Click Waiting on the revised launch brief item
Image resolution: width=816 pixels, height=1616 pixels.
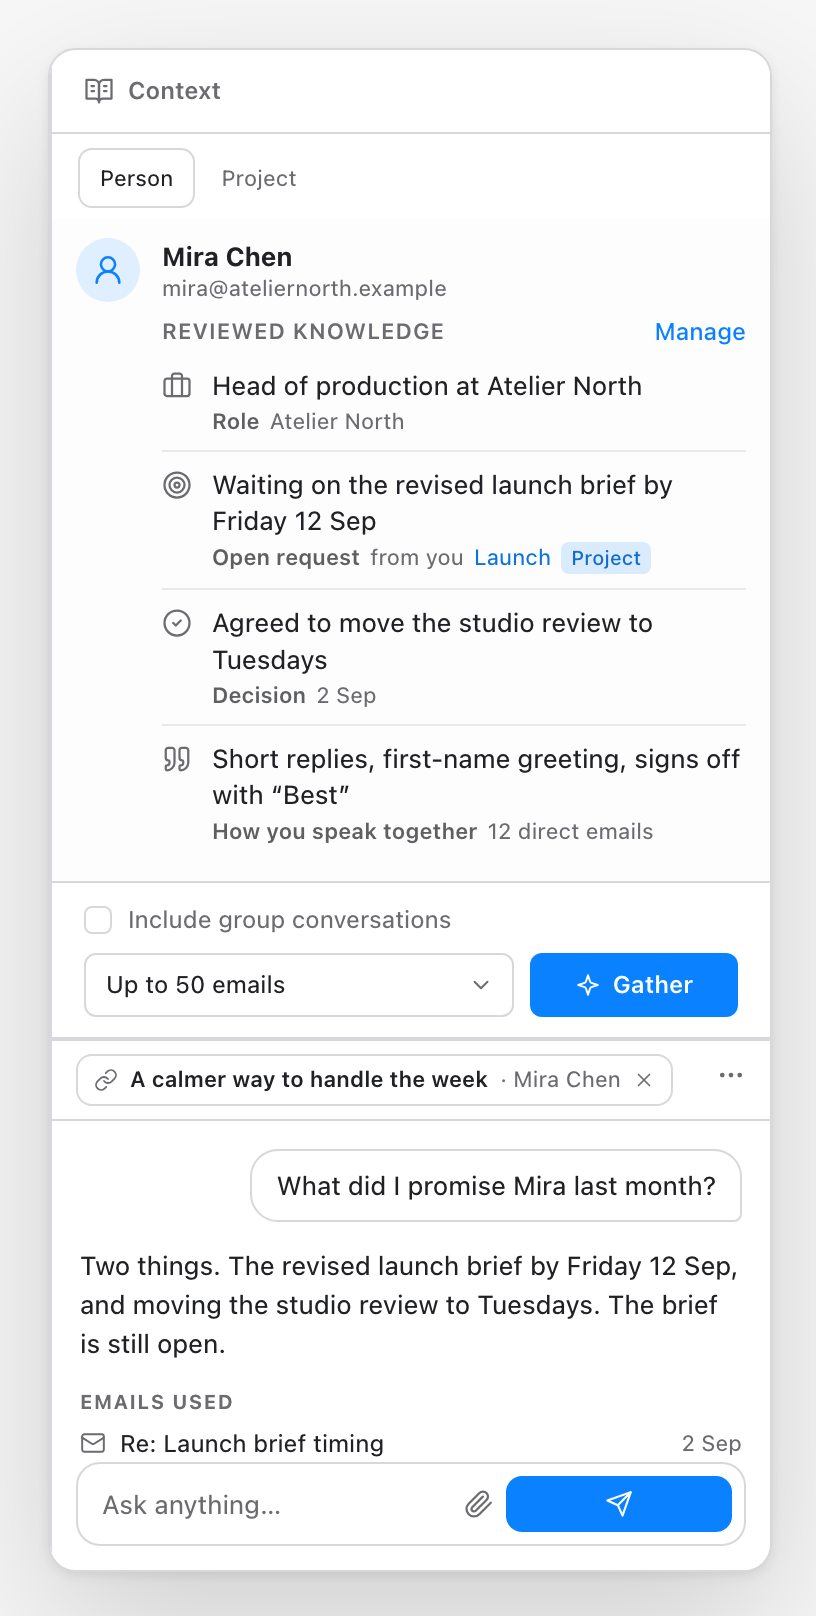tap(442, 503)
